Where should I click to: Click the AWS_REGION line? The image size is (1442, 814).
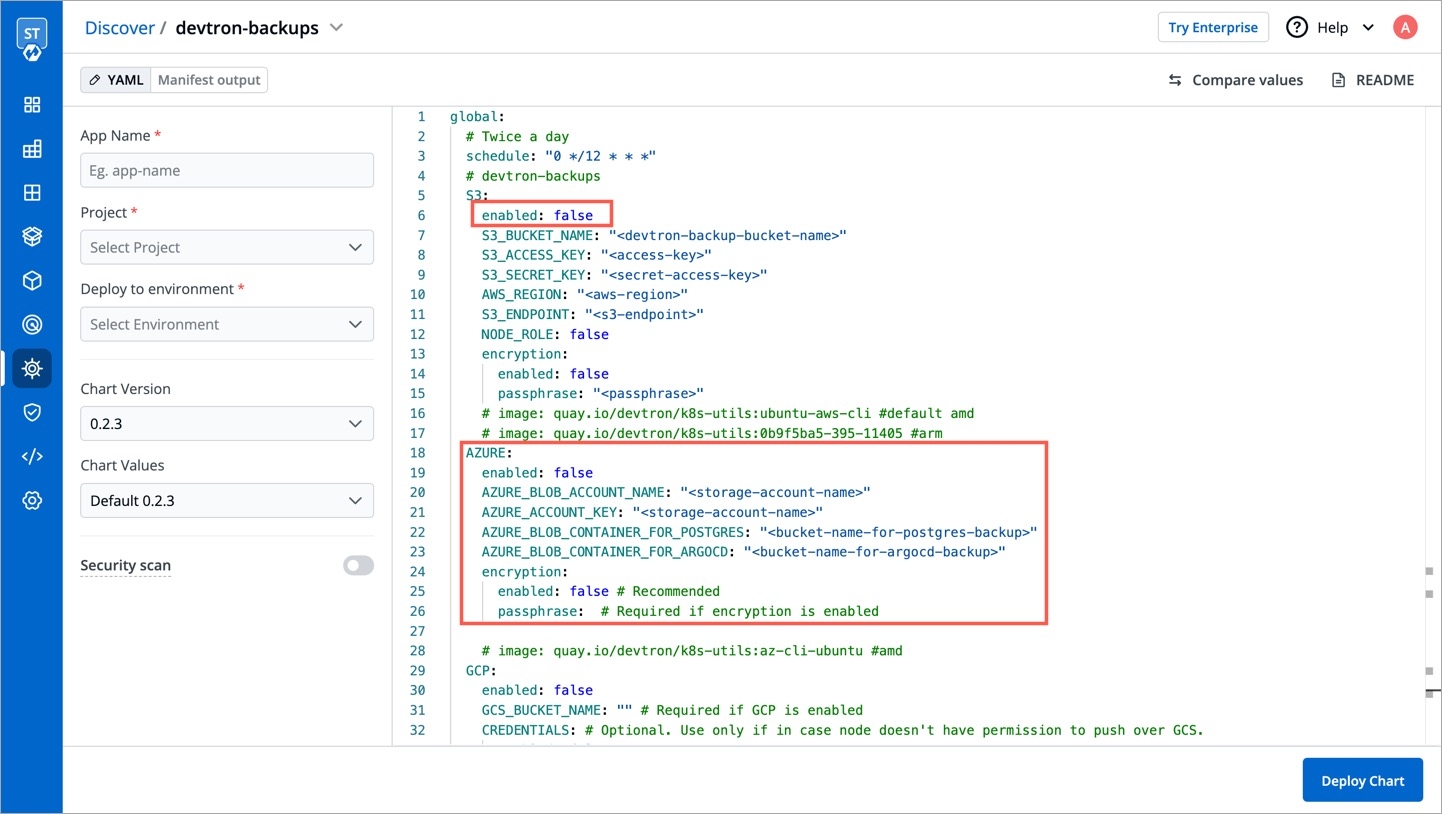click(x=584, y=294)
